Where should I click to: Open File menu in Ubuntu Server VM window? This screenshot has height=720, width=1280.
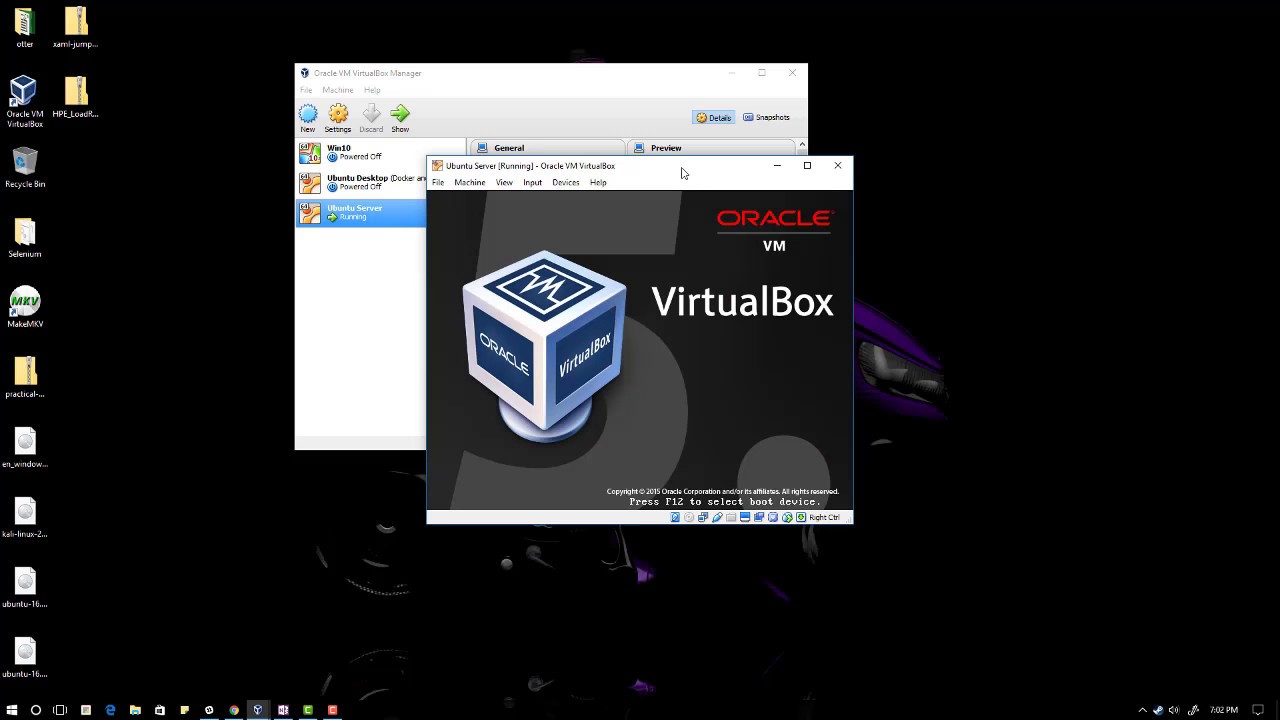coord(438,183)
